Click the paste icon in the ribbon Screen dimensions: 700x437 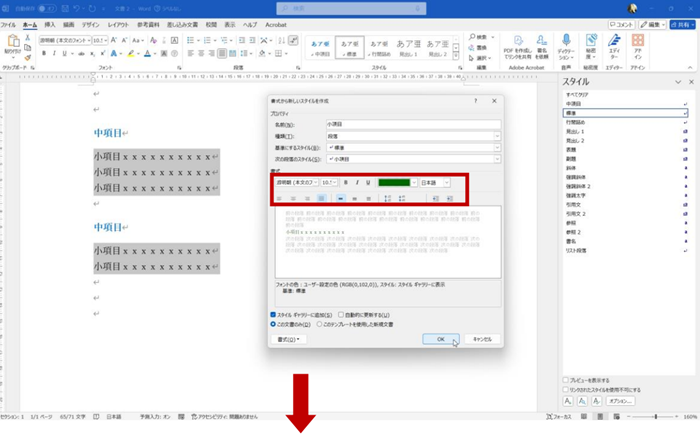(12, 44)
